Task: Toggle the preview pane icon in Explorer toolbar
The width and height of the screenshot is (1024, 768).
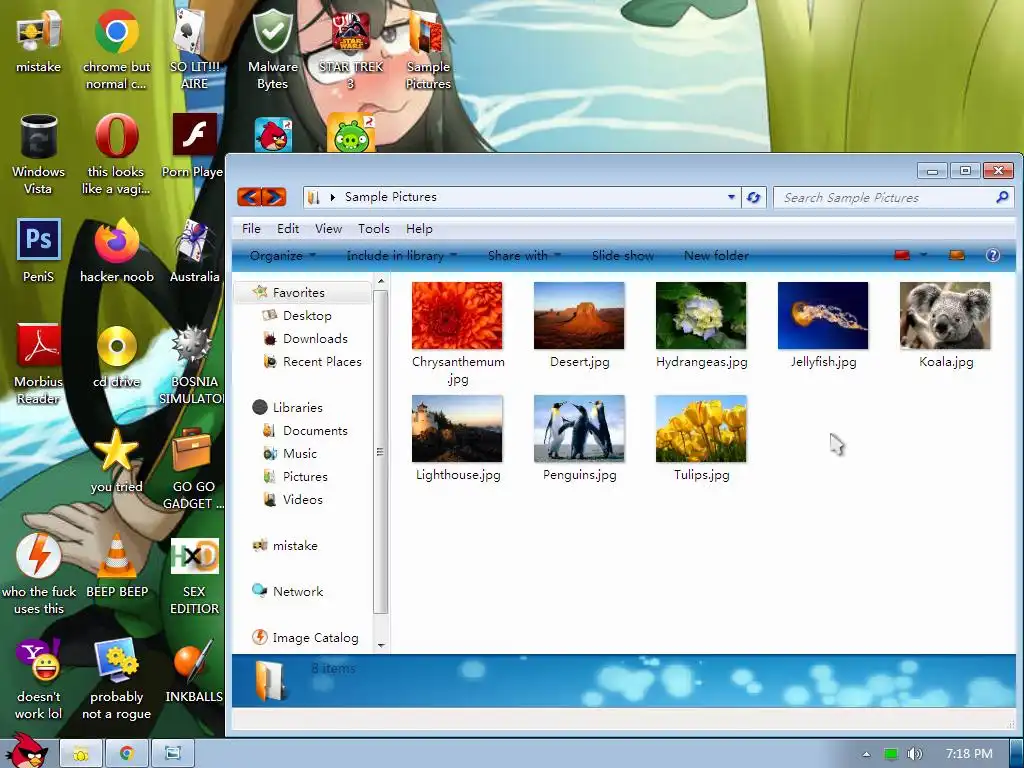Action: tap(957, 255)
